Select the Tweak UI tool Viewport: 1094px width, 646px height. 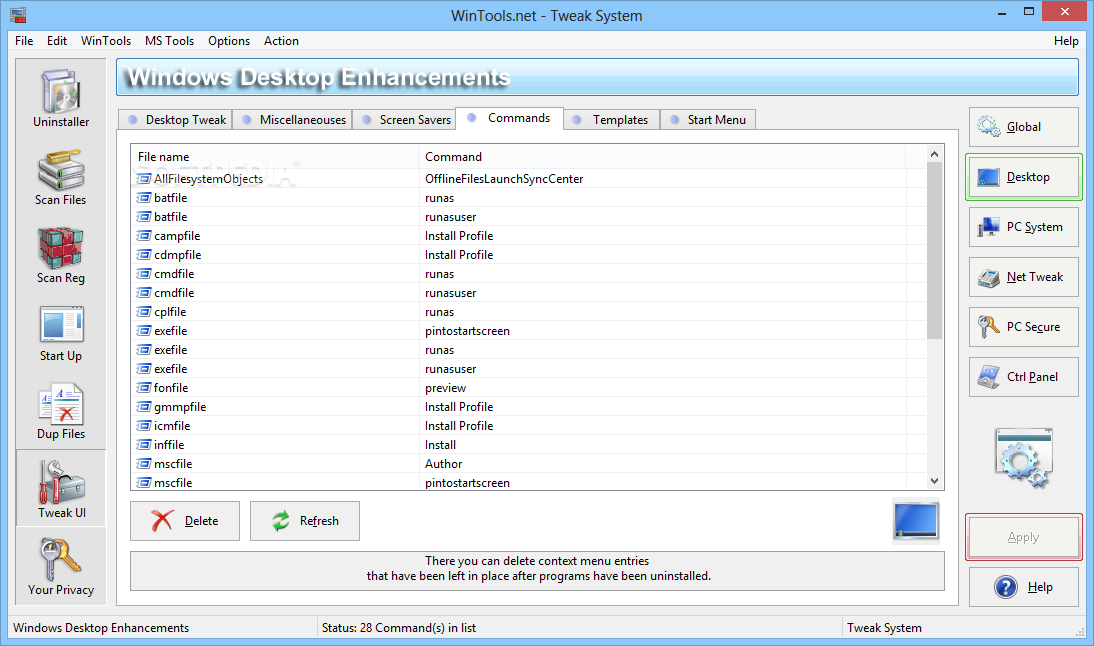[x=61, y=488]
